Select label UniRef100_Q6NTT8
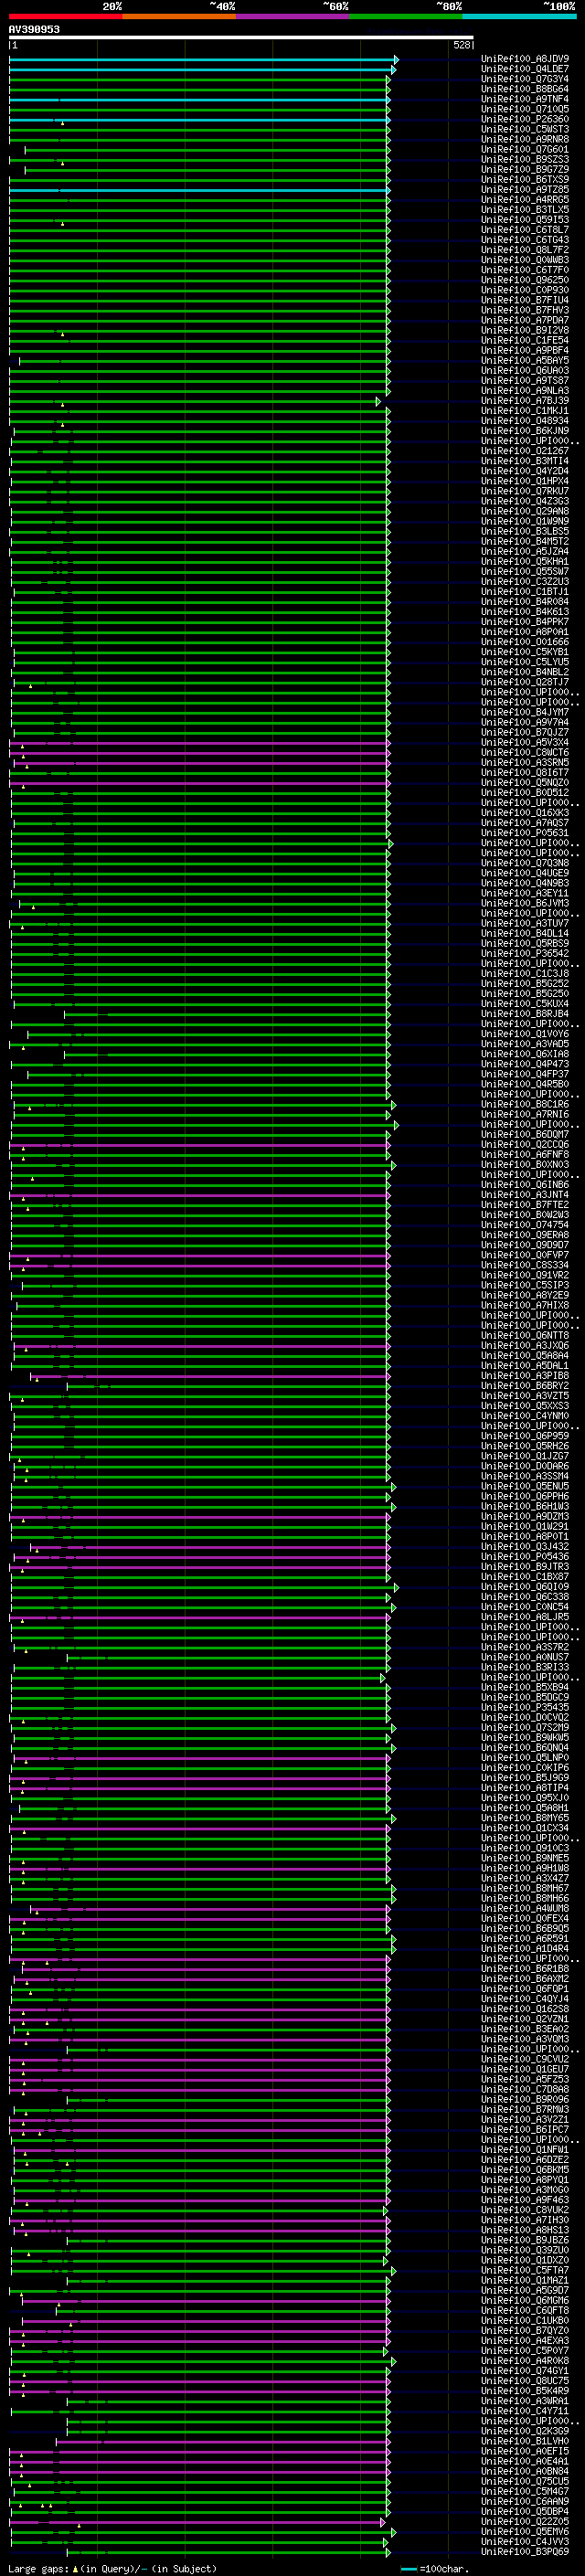585x2576 pixels. click(525, 1336)
